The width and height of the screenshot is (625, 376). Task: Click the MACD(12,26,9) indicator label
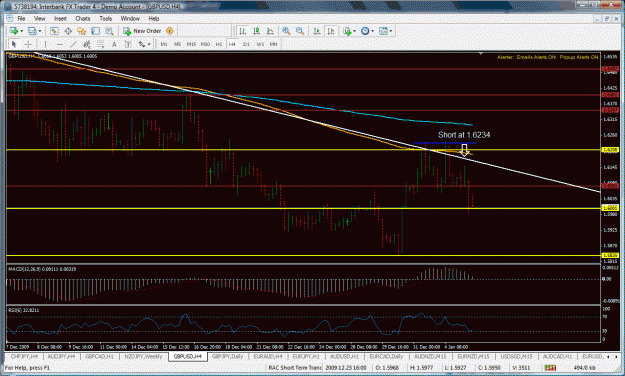[42, 269]
